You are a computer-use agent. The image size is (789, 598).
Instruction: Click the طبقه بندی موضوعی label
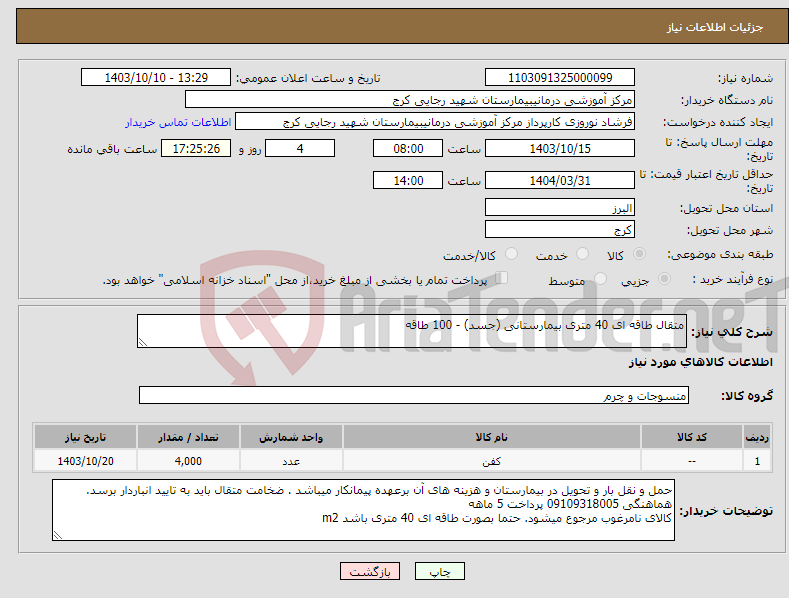pos(720,254)
